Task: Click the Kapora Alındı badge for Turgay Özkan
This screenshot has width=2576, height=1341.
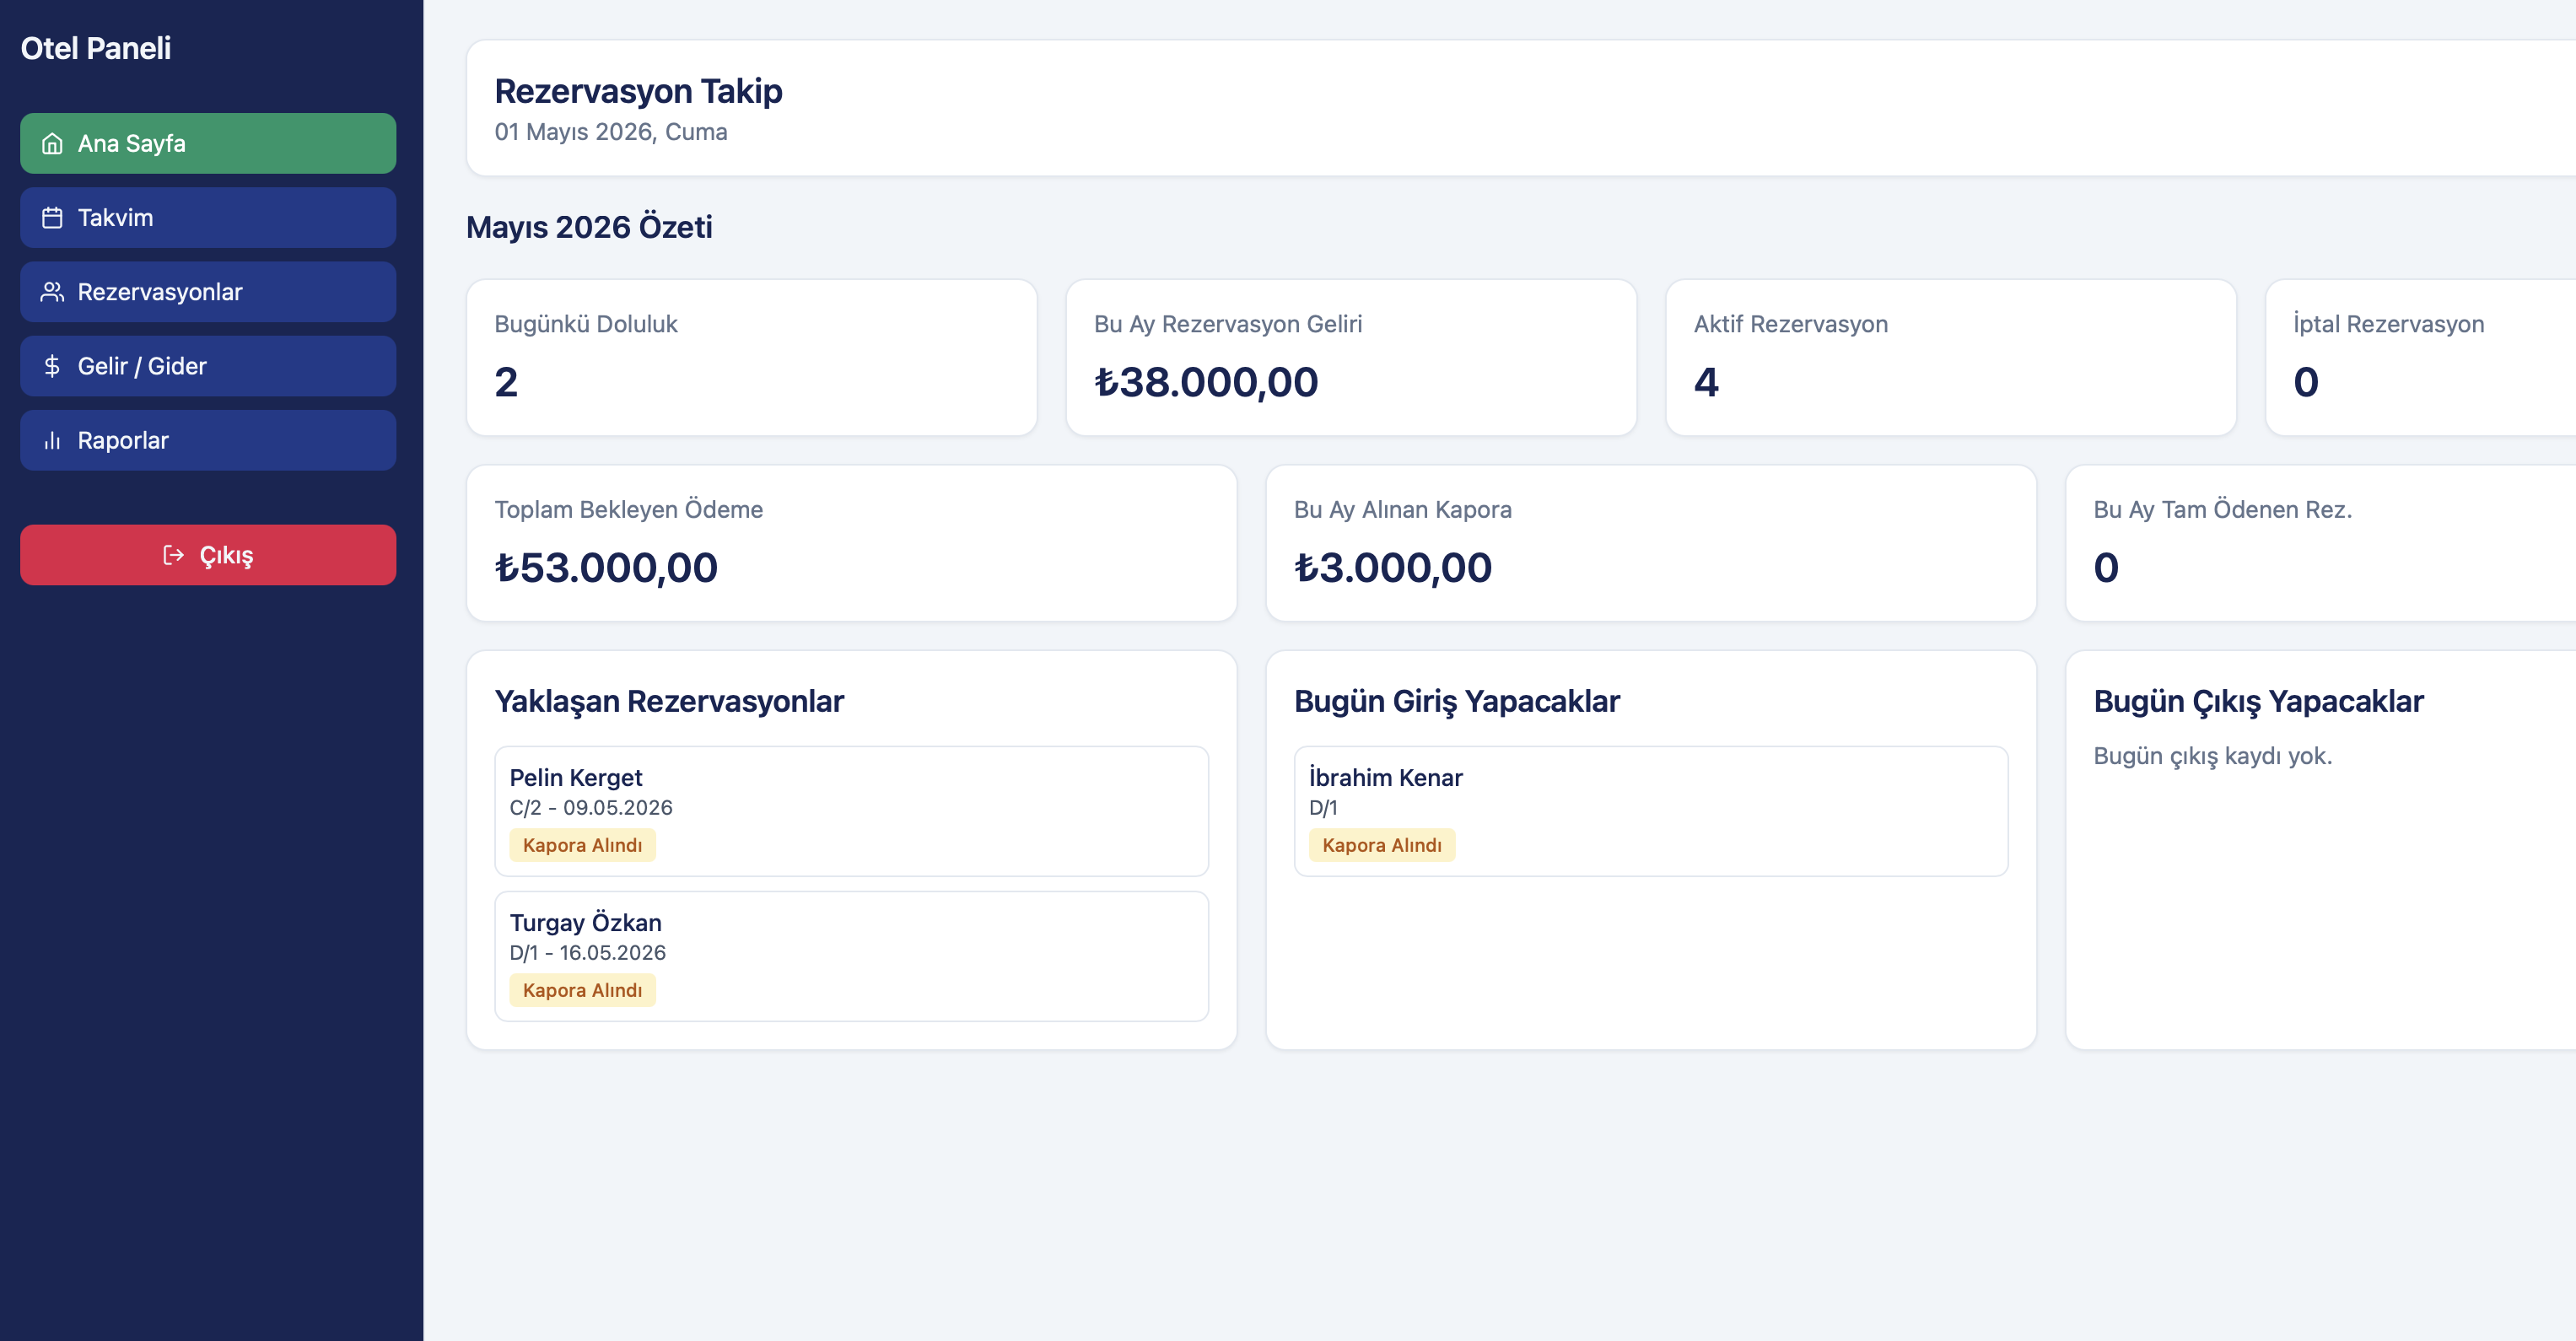Action: click(582, 990)
